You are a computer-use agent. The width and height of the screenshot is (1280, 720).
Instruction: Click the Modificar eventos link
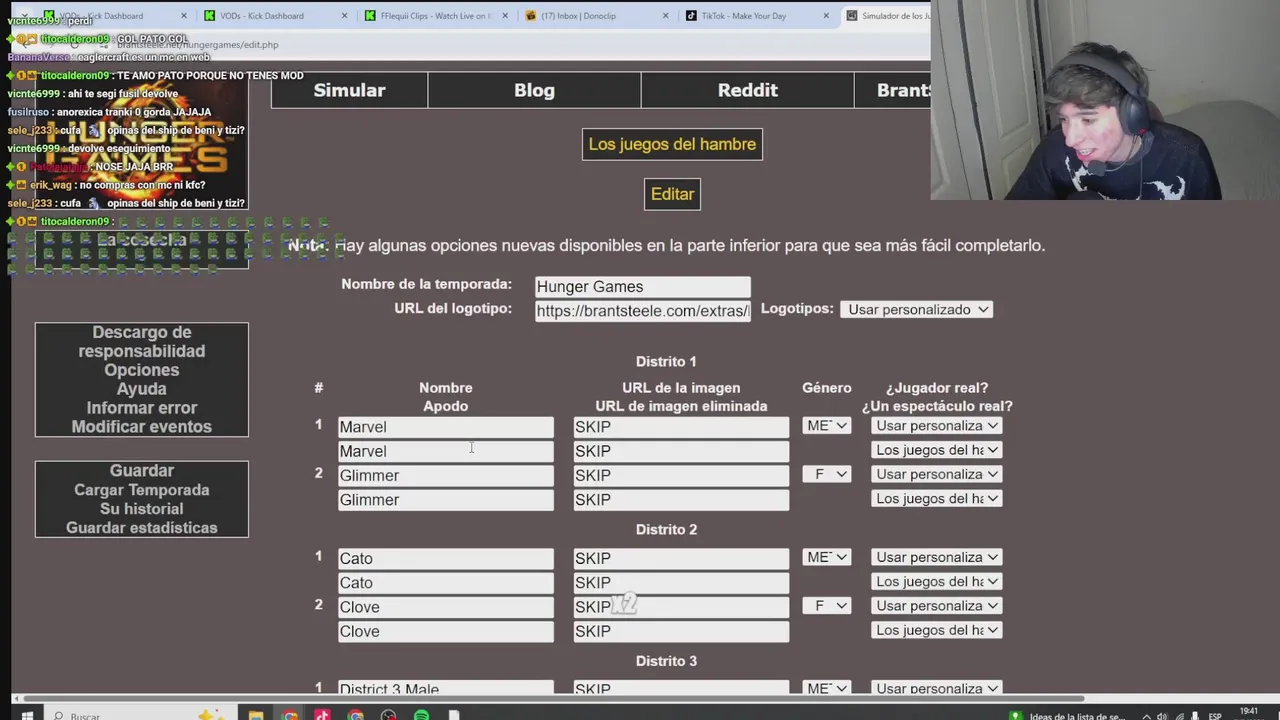point(142,427)
